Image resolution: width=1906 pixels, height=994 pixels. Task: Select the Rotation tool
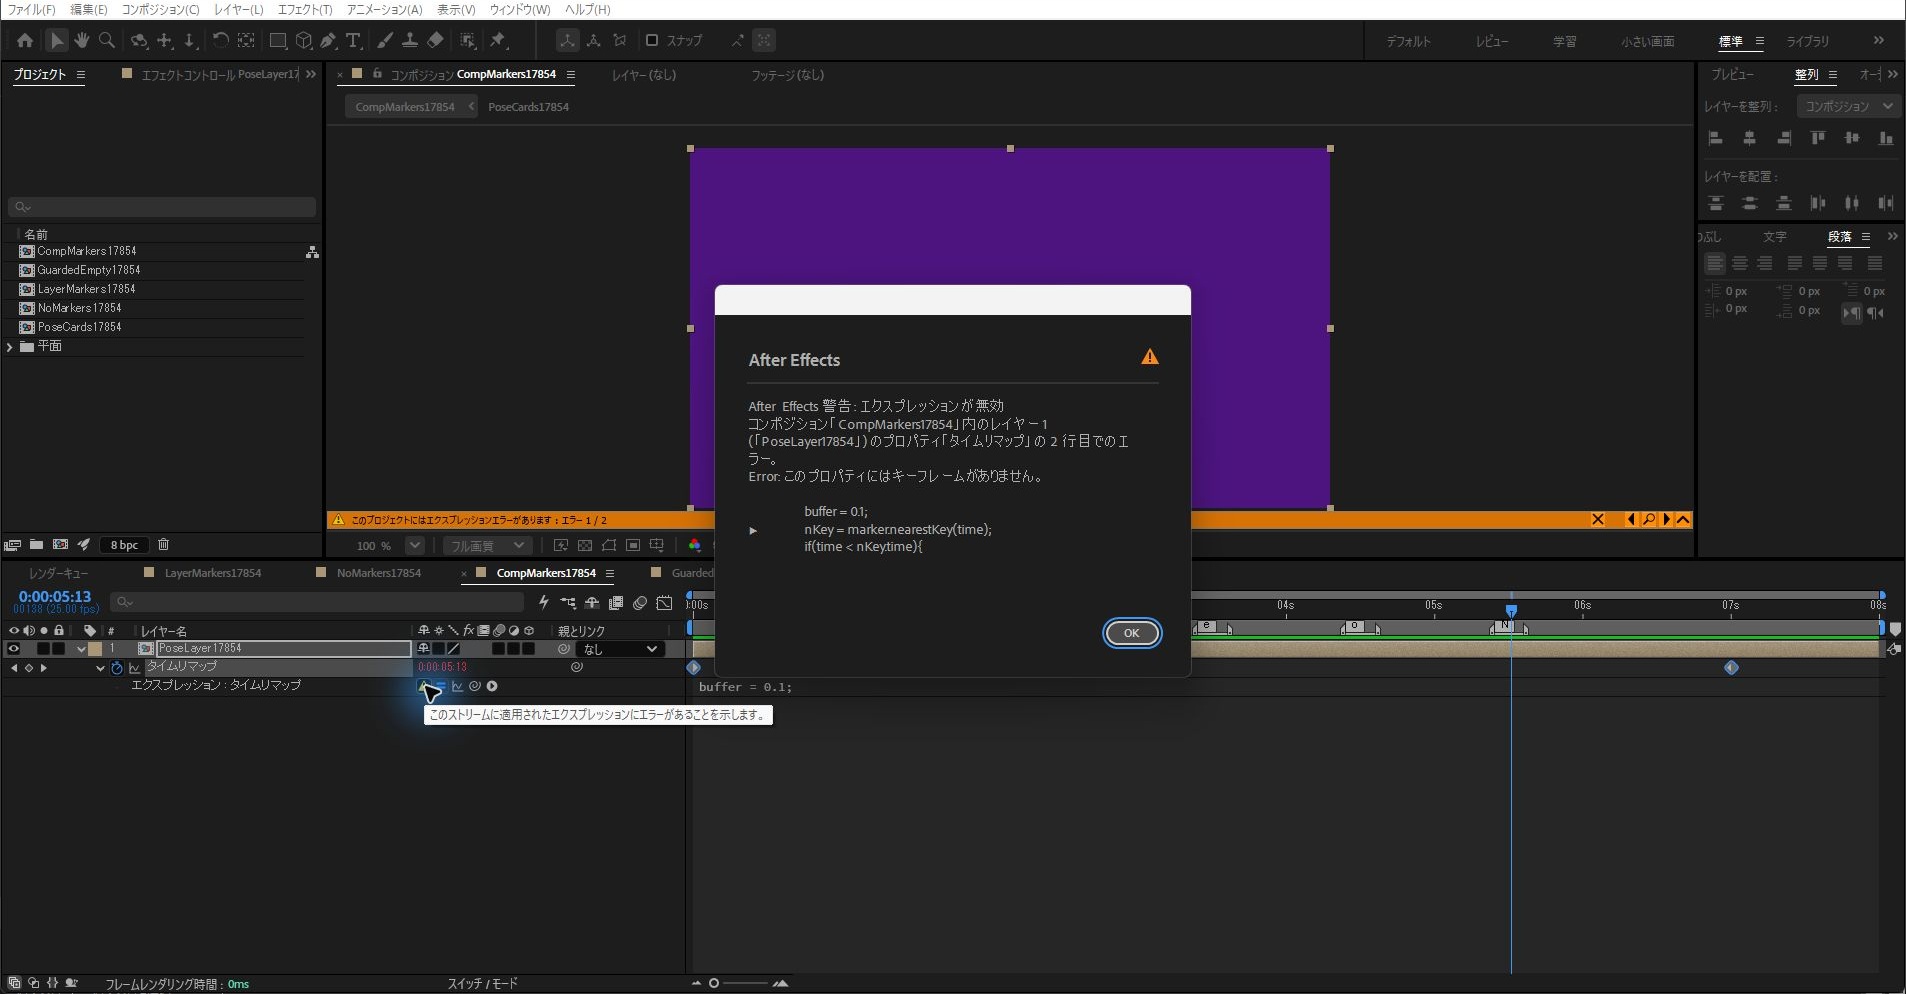[220, 41]
